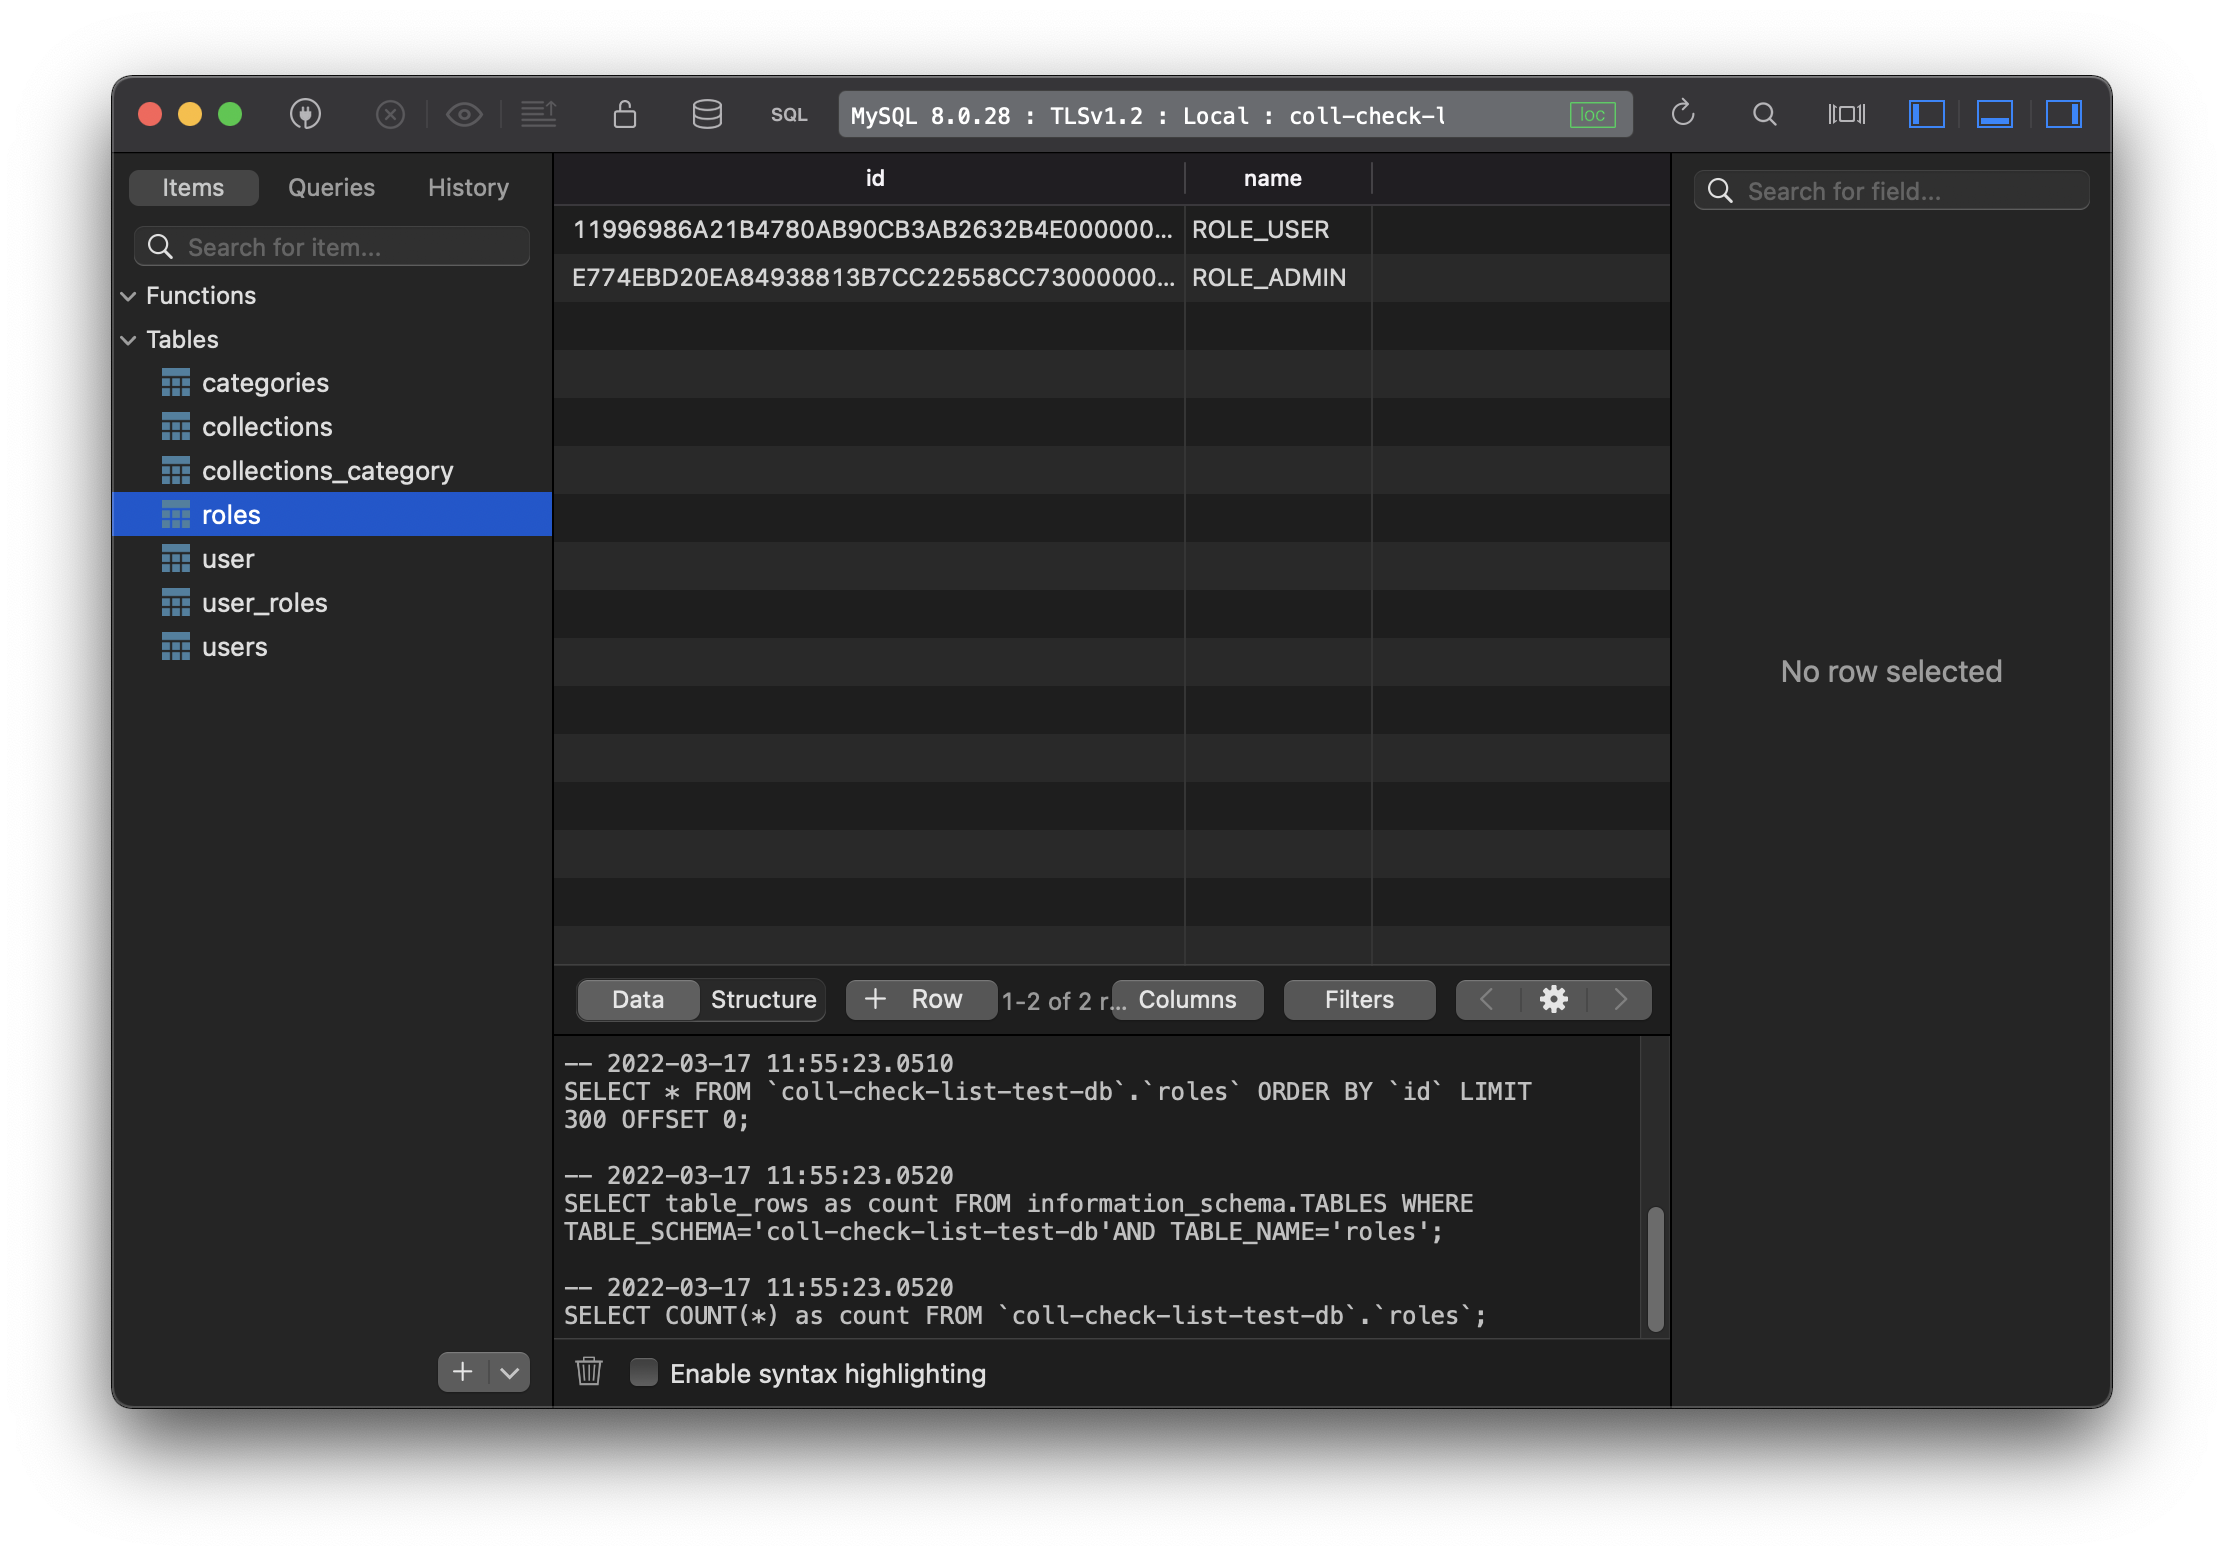This screenshot has height=1556, width=2224.
Task: Click the unlock padlock icon
Action: (625, 114)
